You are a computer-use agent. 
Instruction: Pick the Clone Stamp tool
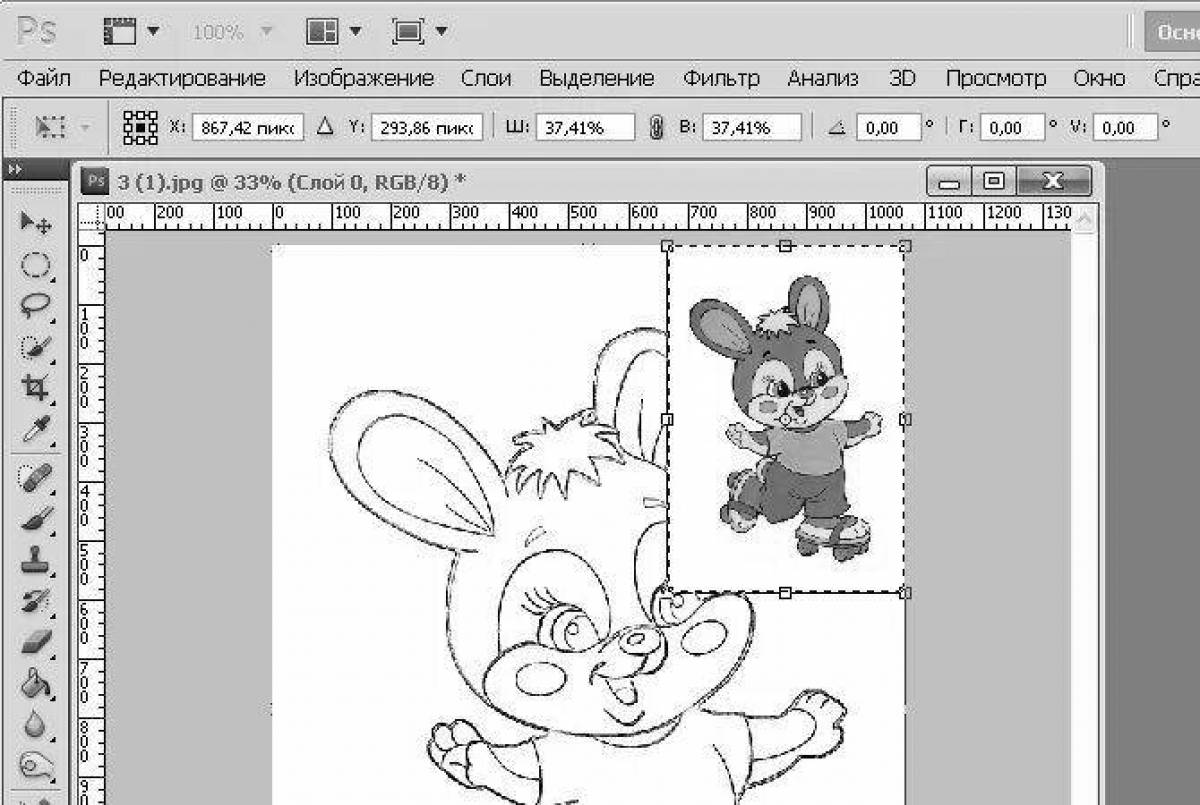pyautogui.click(x=36, y=560)
